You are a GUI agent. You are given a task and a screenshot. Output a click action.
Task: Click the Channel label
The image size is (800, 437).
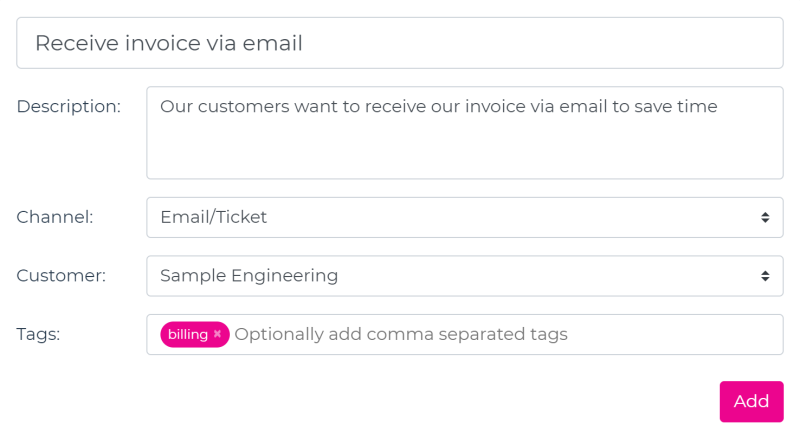coord(55,217)
